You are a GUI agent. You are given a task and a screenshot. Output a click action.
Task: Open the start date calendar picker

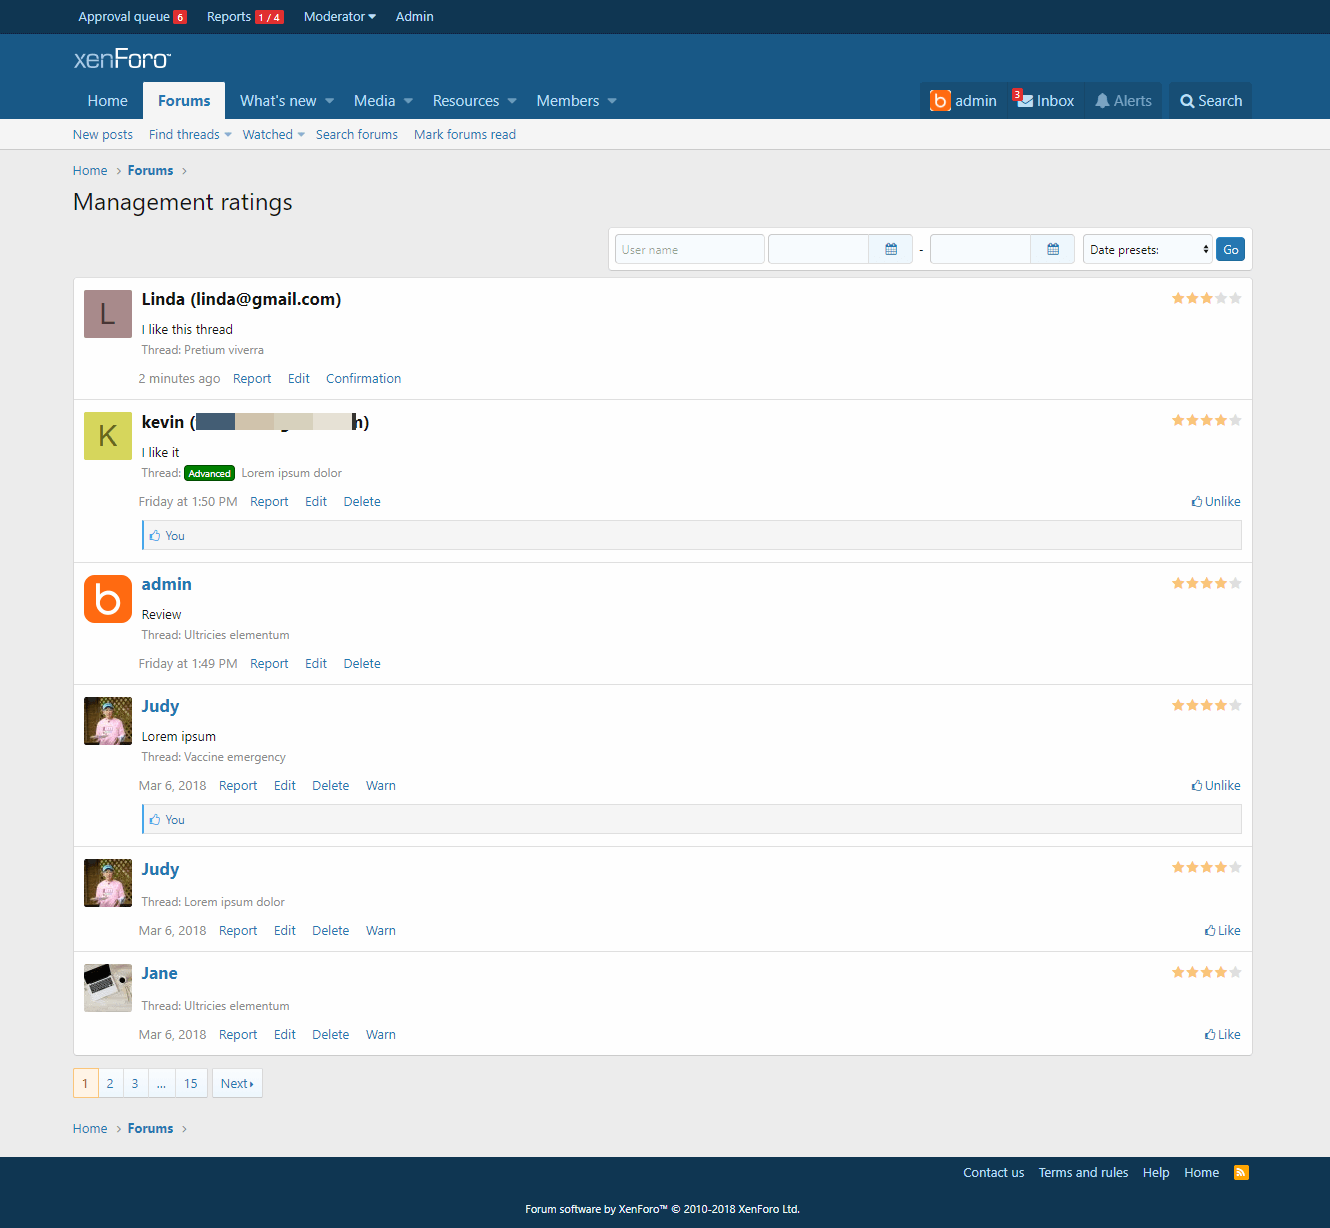[x=890, y=250]
